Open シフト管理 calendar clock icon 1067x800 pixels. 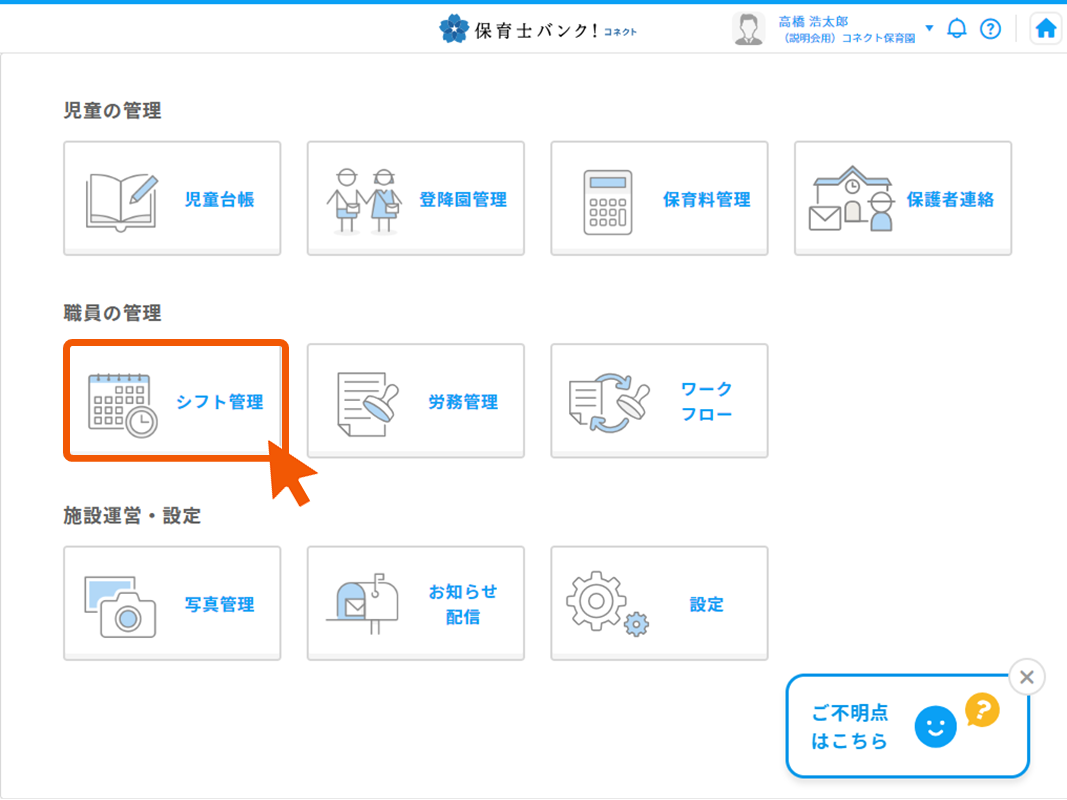point(122,403)
